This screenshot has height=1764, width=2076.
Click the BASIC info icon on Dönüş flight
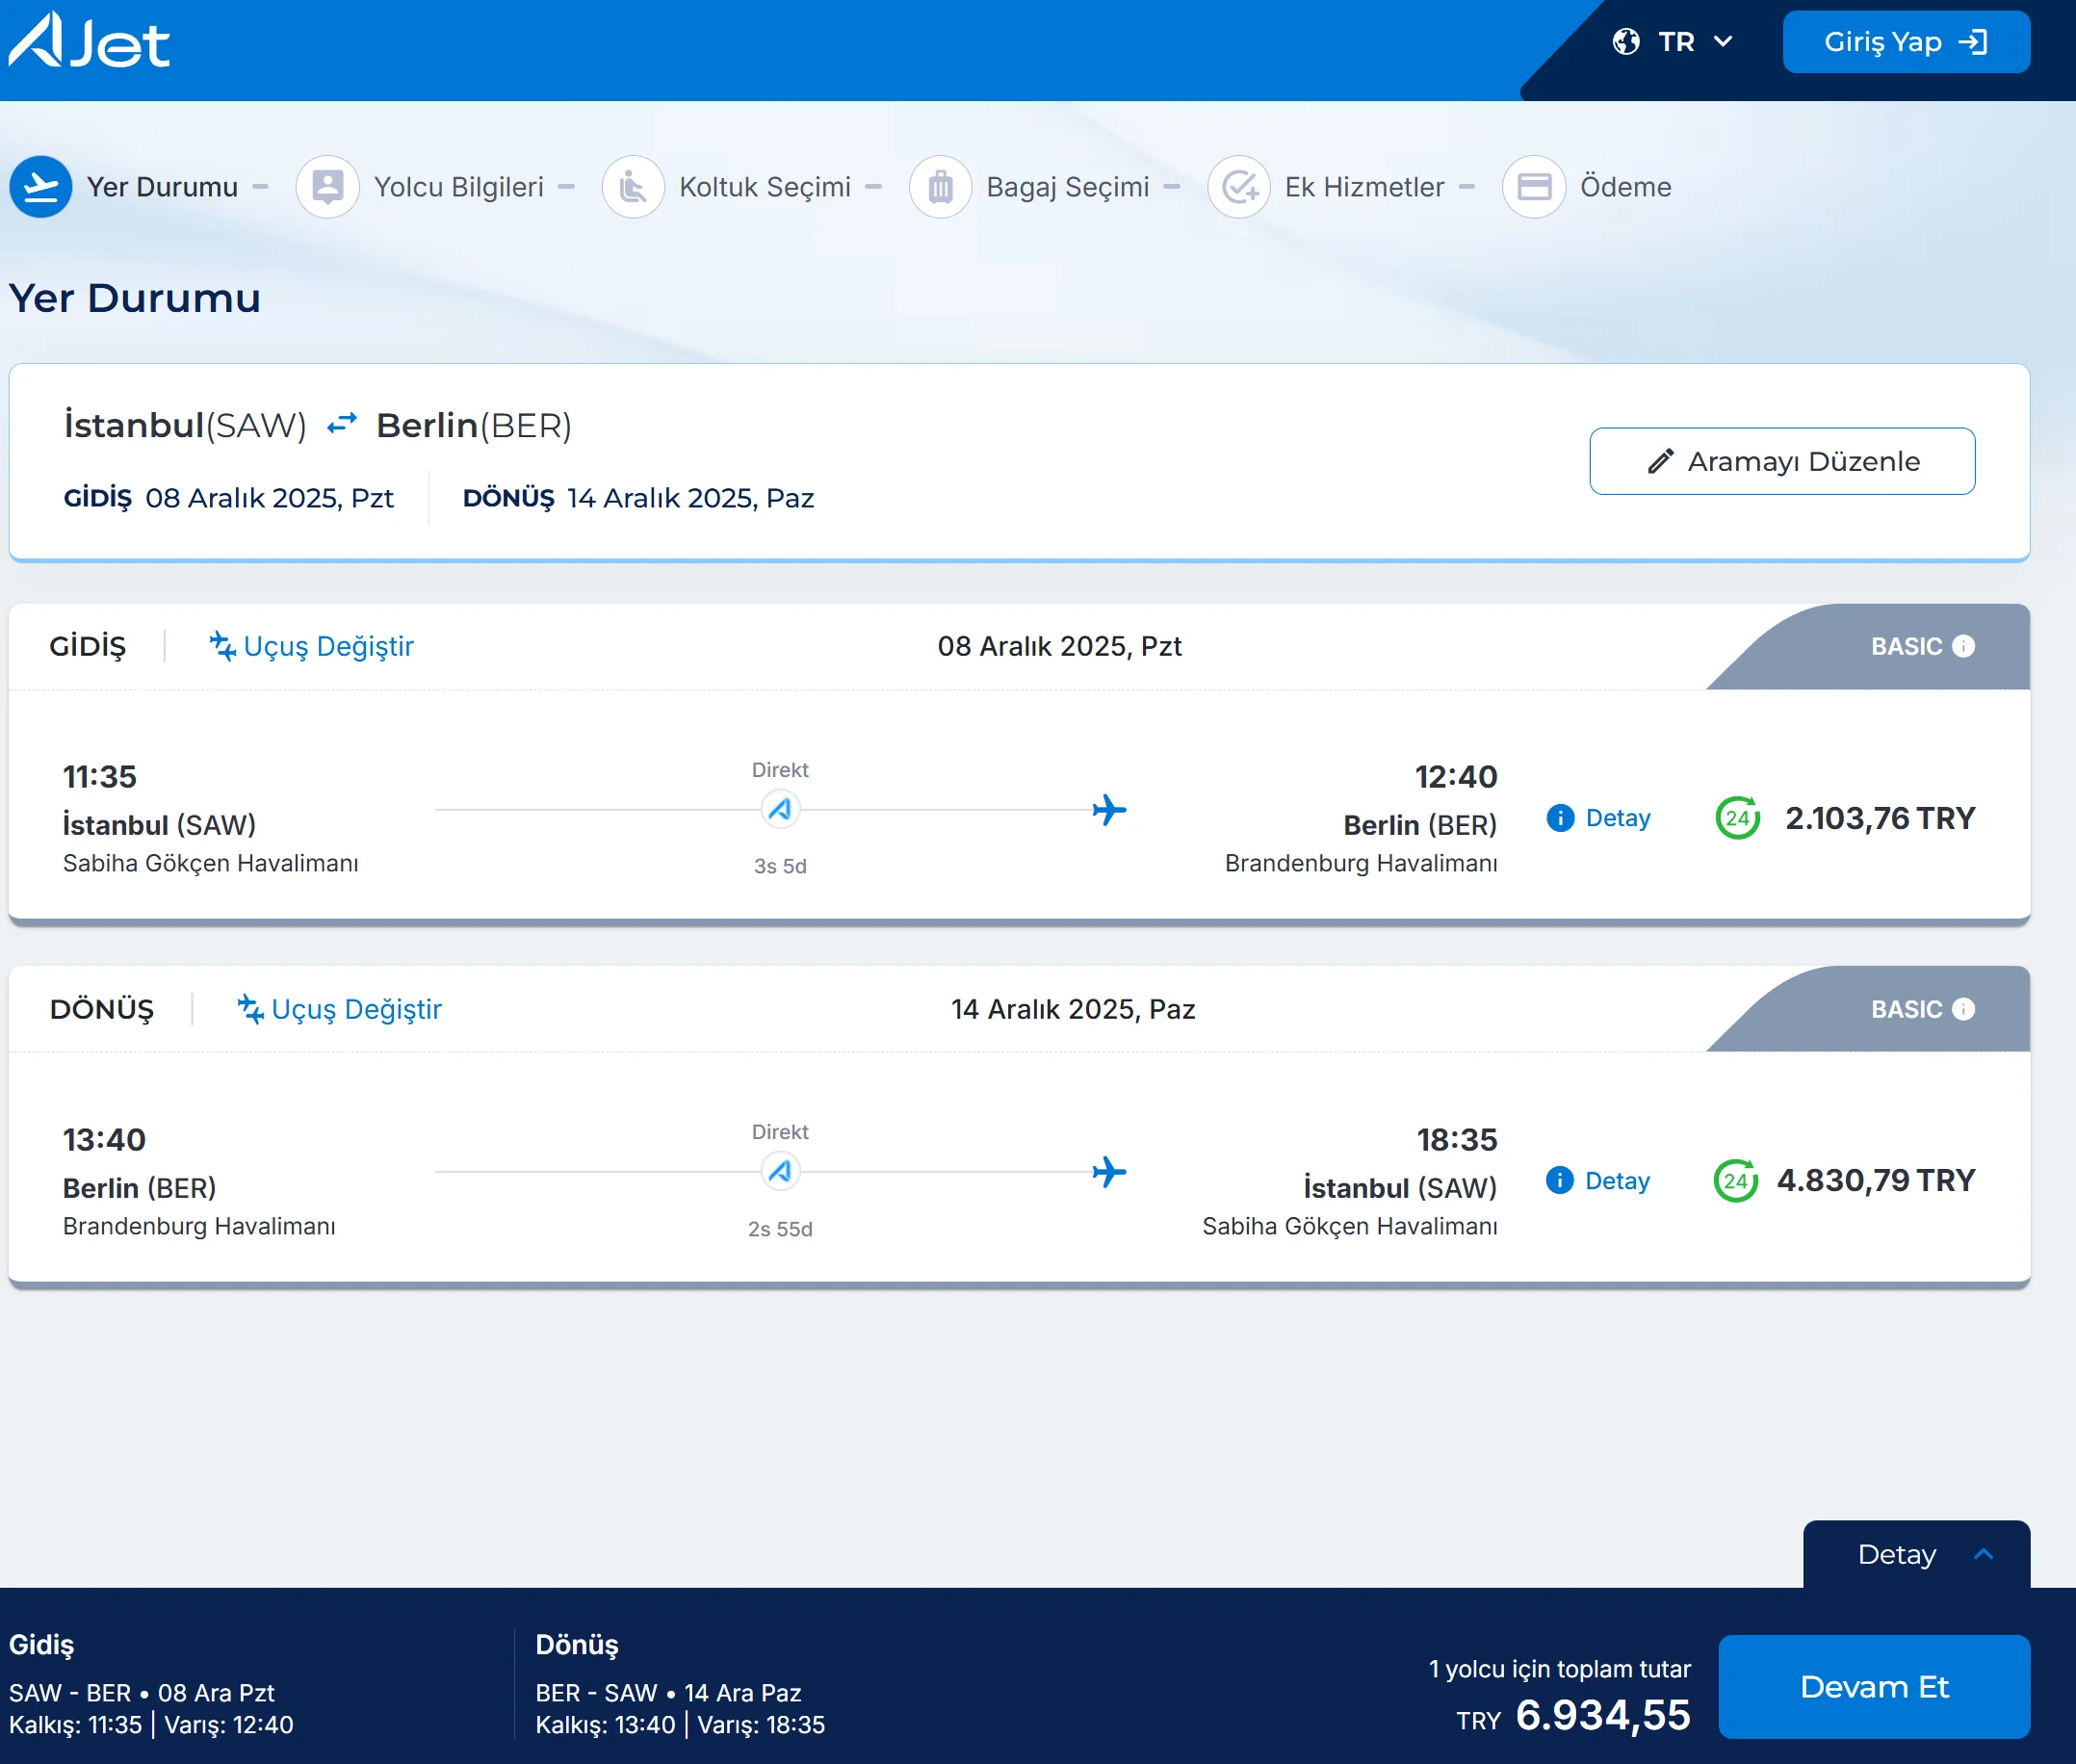point(1963,1009)
